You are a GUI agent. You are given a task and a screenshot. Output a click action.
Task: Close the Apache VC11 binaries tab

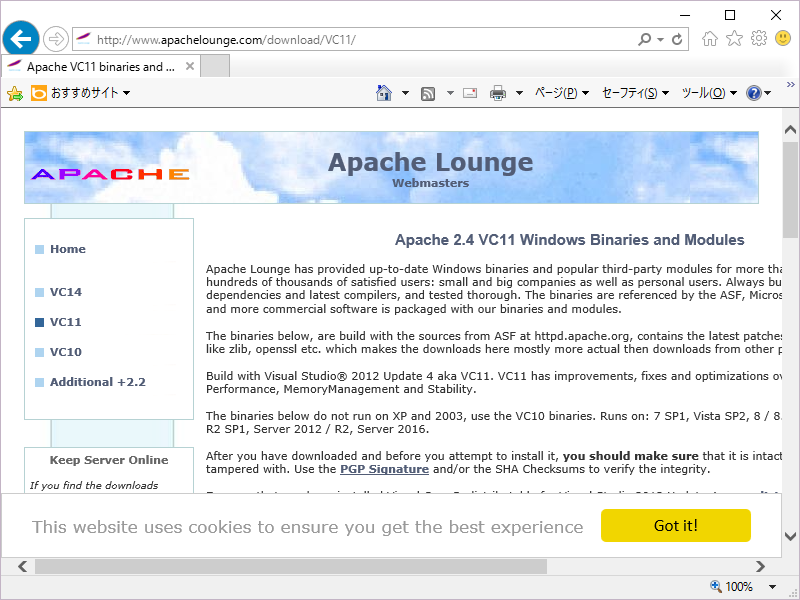[x=190, y=66]
